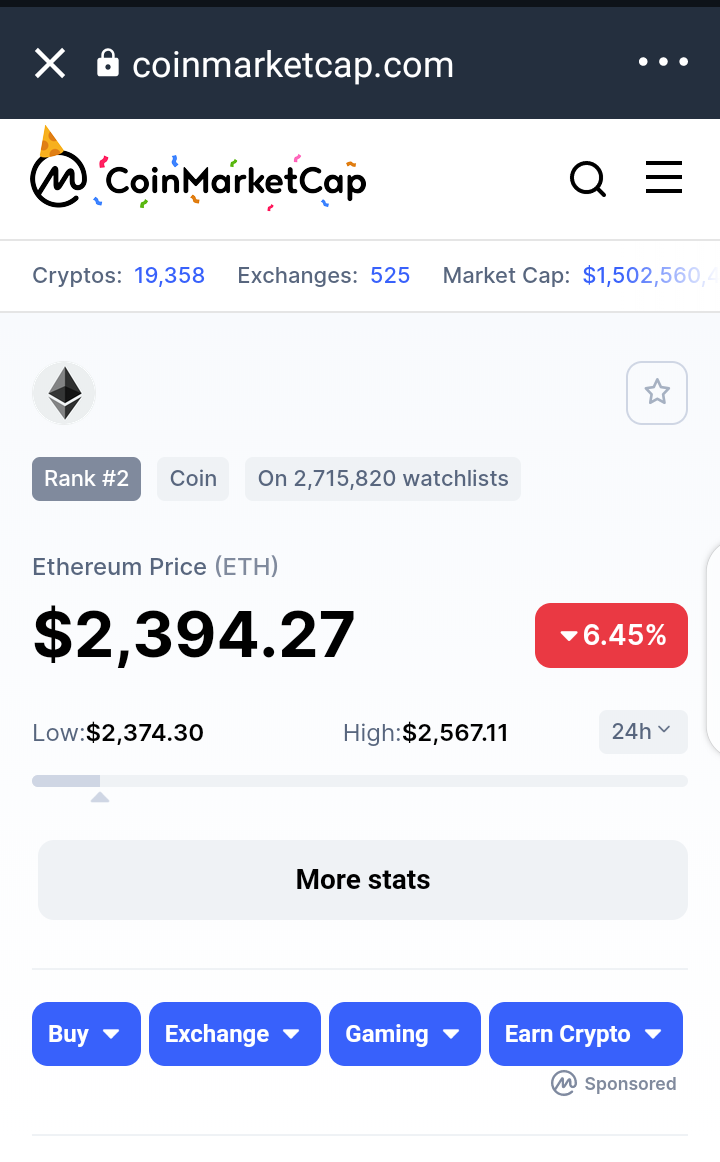Expand the Buy dropdown button

(x=86, y=1034)
